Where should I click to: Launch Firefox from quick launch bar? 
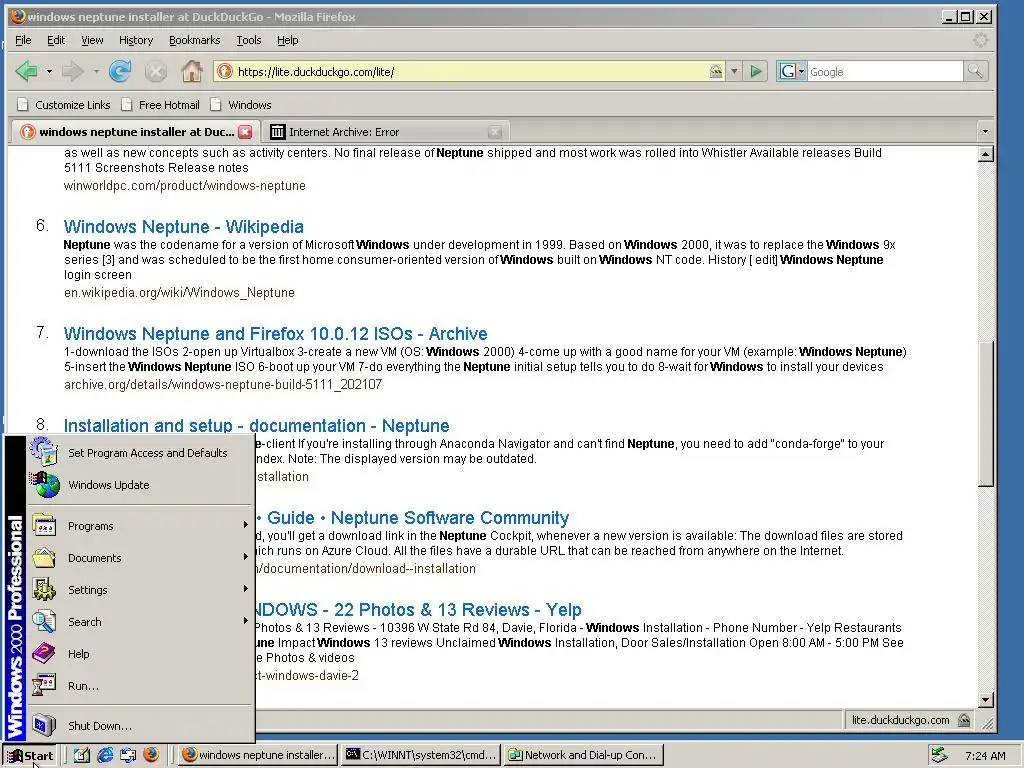point(151,755)
